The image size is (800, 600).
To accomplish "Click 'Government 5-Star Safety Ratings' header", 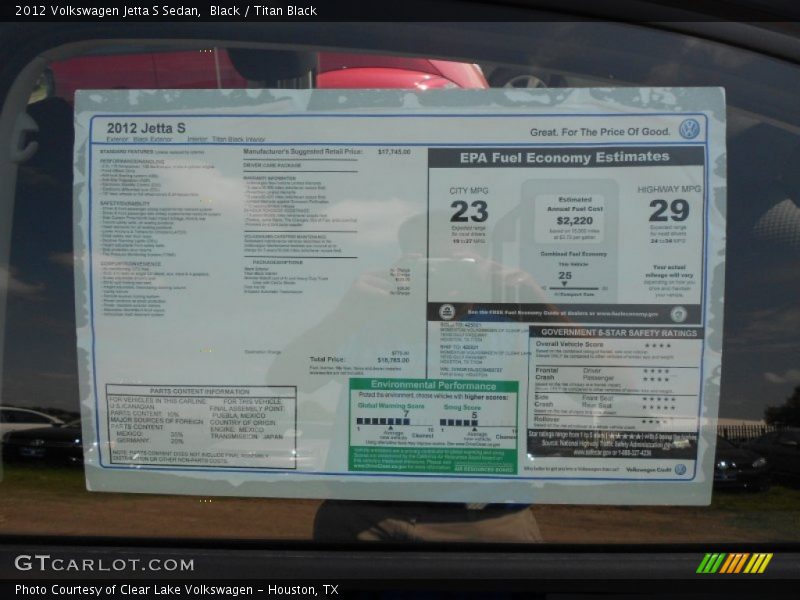I will (618, 333).
